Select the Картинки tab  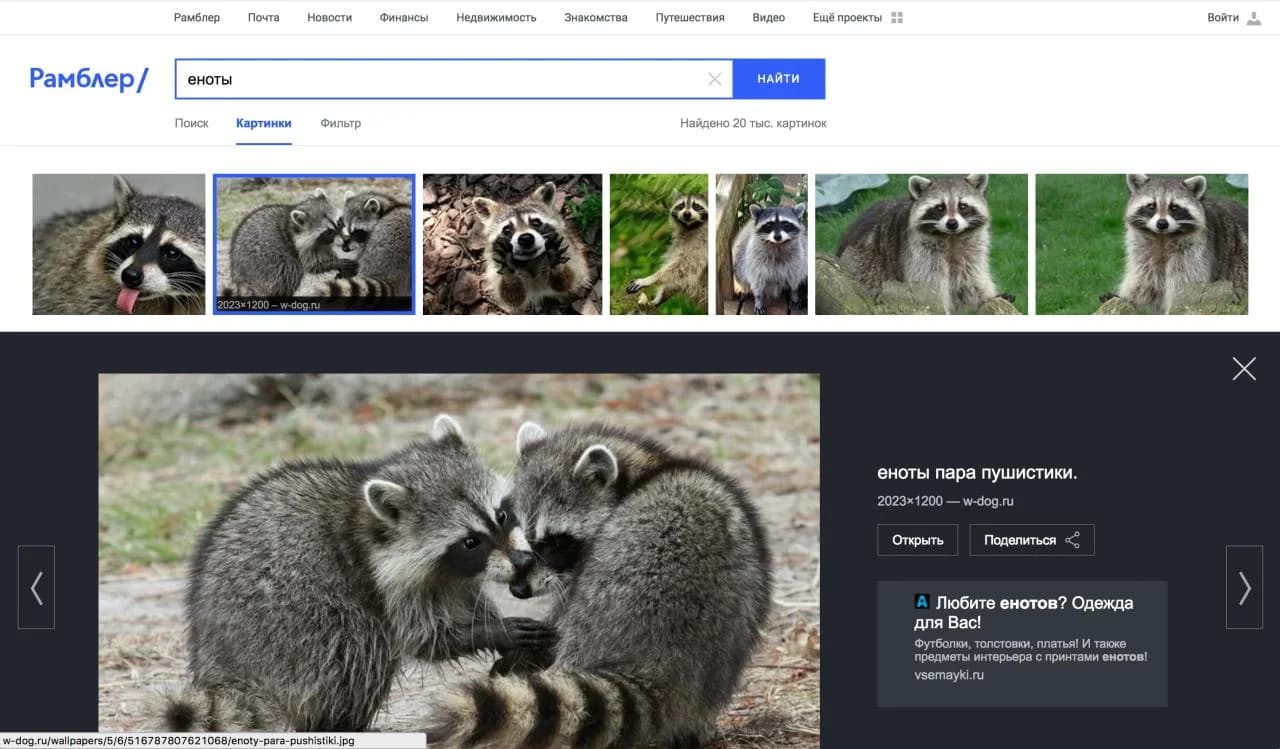click(x=264, y=123)
